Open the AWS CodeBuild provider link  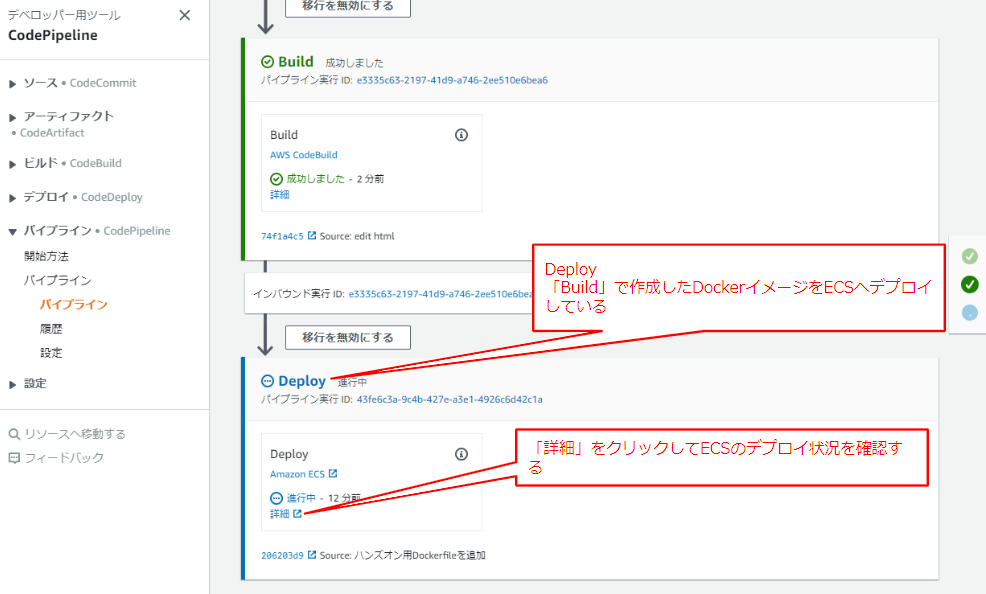click(x=304, y=155)
